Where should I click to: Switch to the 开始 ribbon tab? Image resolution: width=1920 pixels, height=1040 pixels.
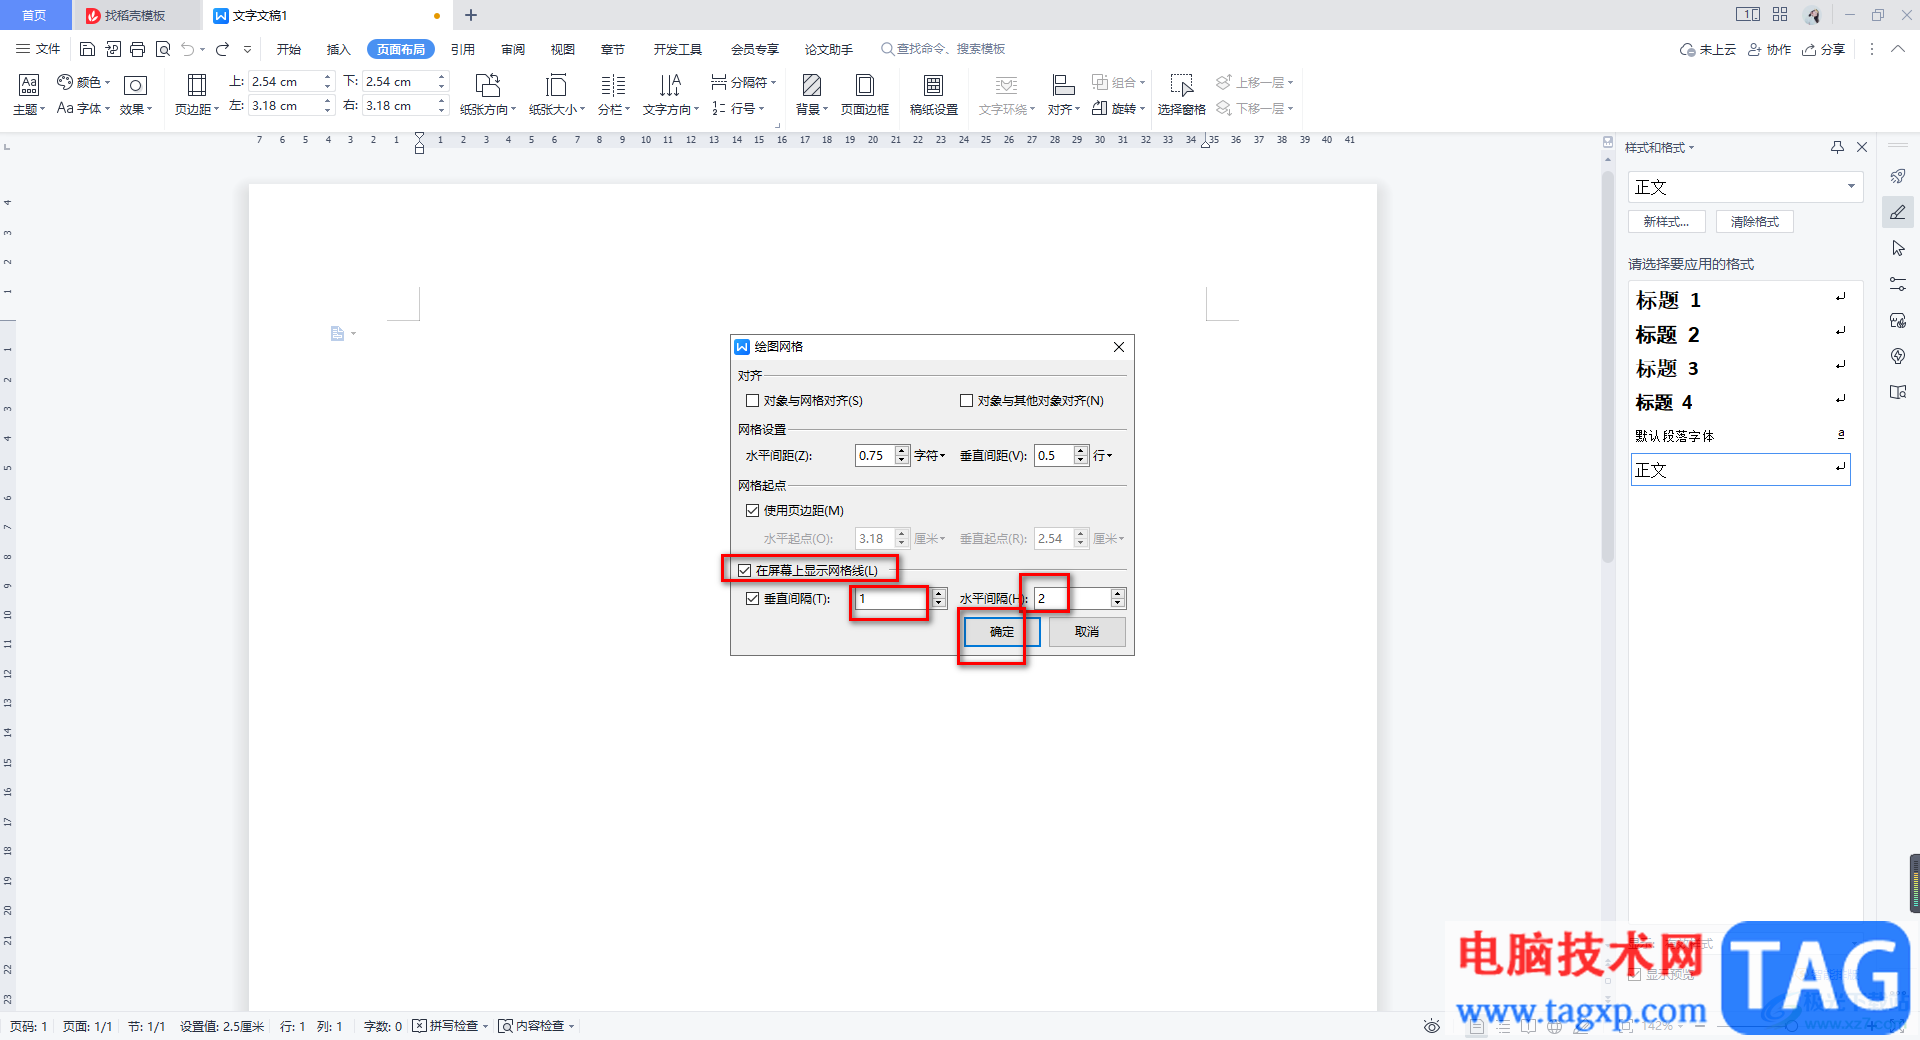pos(289,49)
